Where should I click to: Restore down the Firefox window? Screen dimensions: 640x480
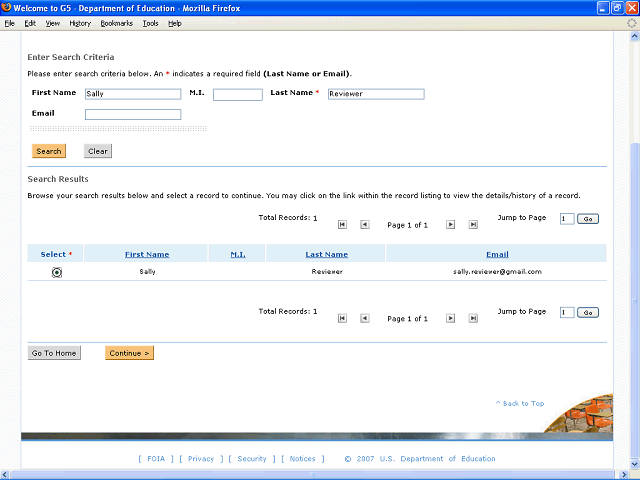[x=618, y=8]
